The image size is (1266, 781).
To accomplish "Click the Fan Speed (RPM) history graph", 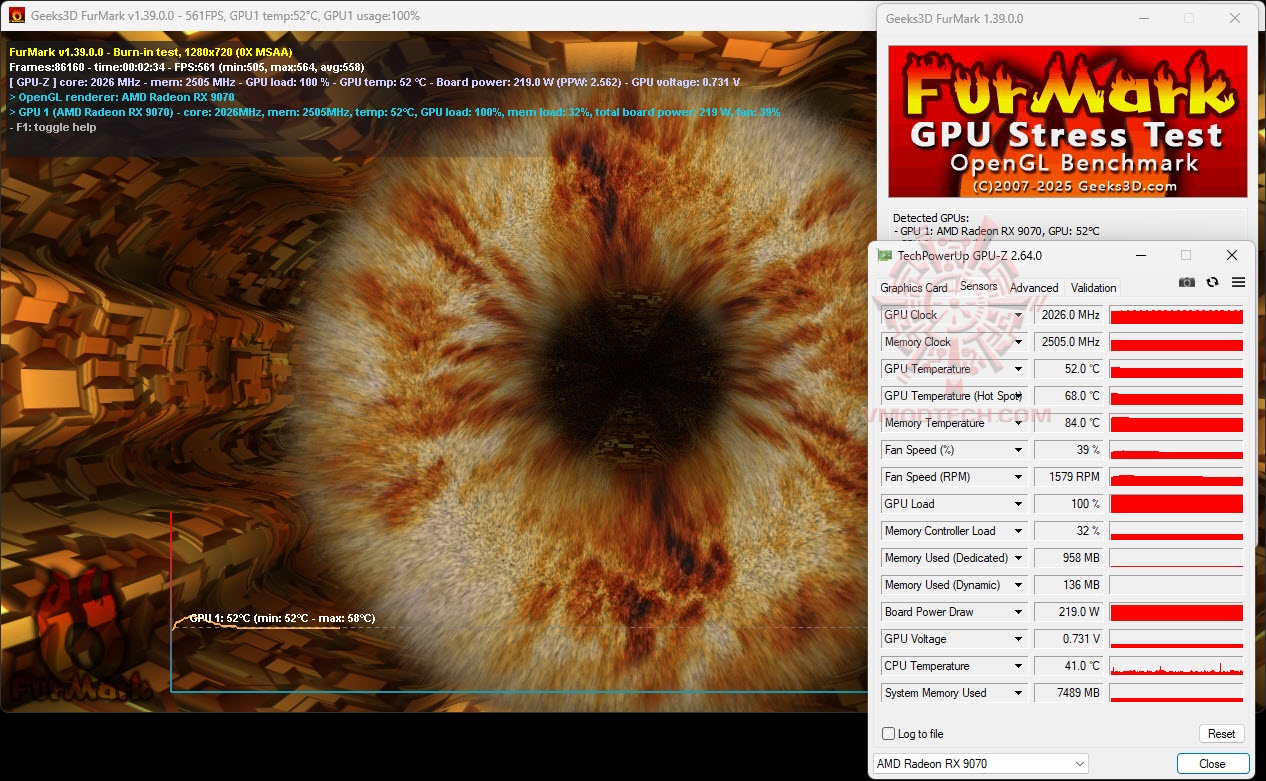I will (x=1176, y=477).
